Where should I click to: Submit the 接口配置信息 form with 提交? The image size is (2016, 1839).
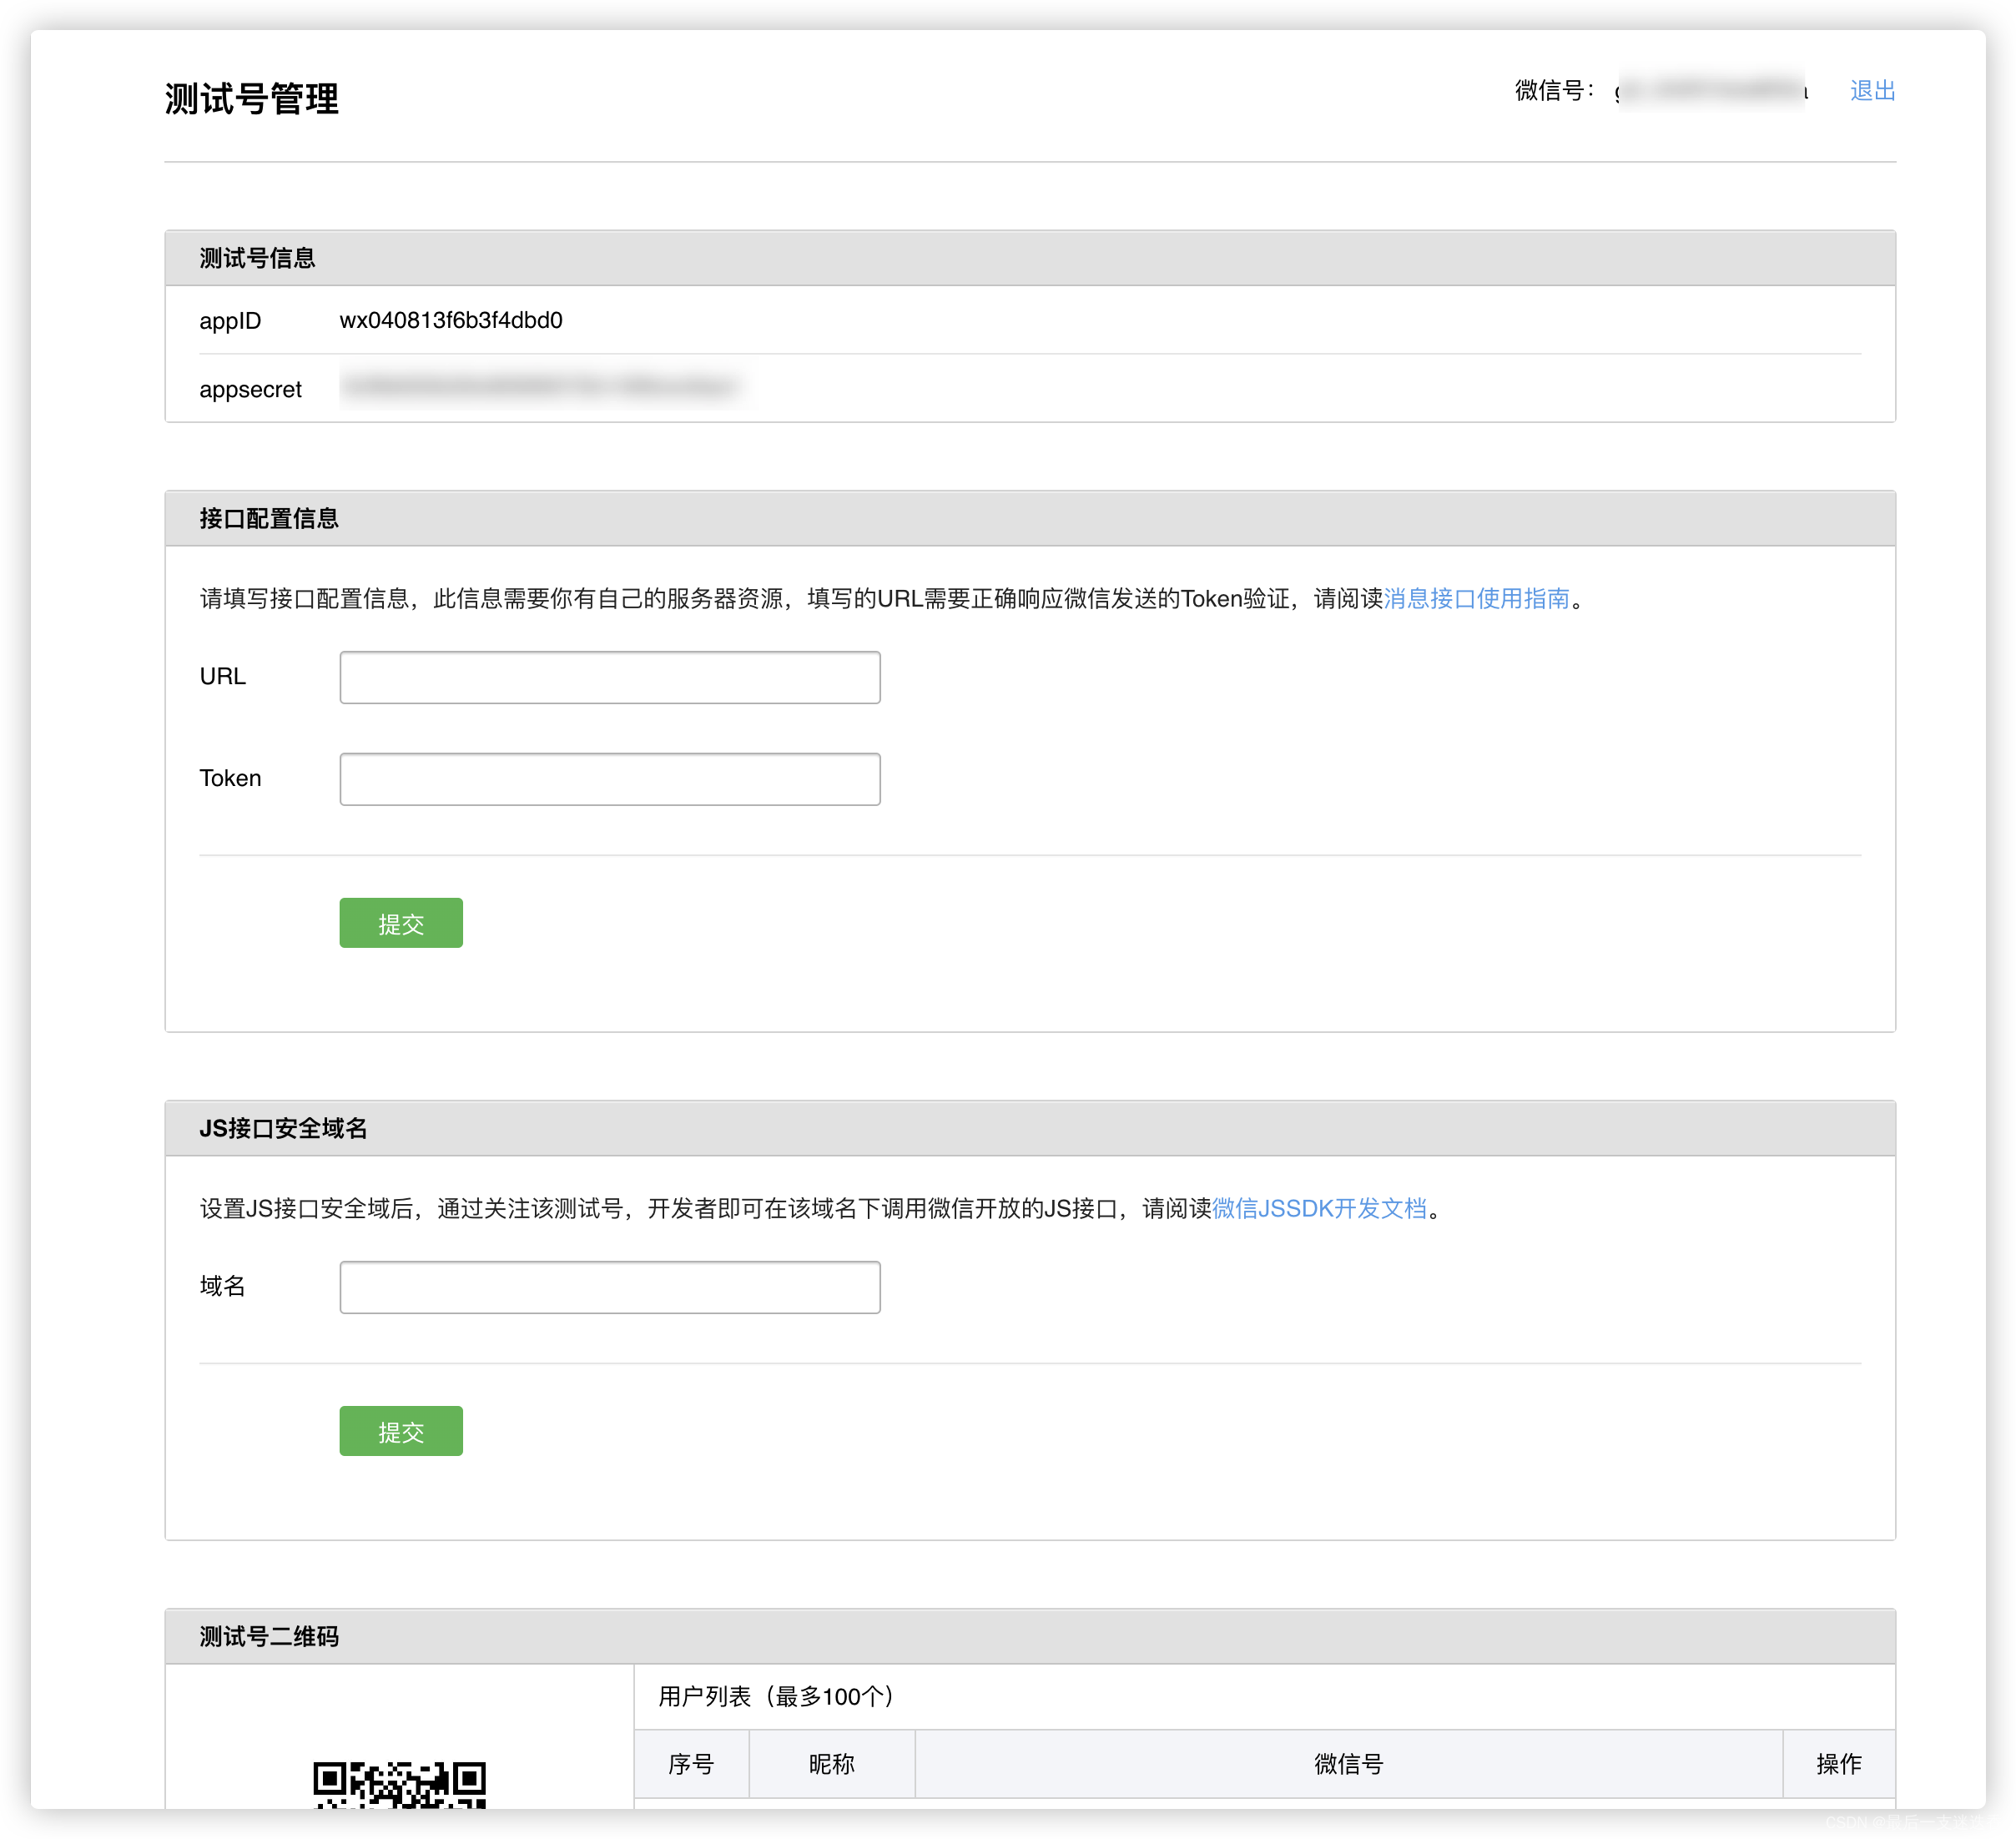tap(401, 923)
